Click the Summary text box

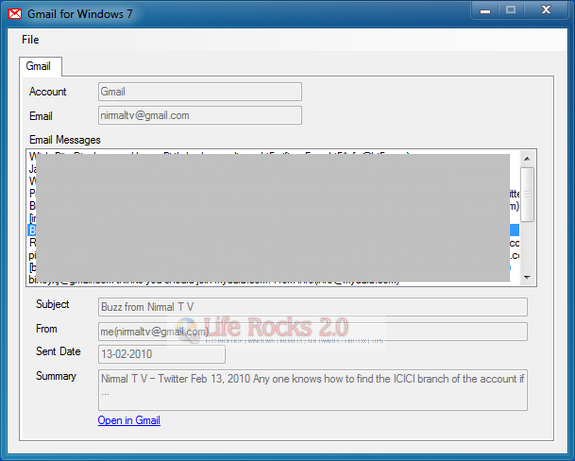(x=313, y=390)
